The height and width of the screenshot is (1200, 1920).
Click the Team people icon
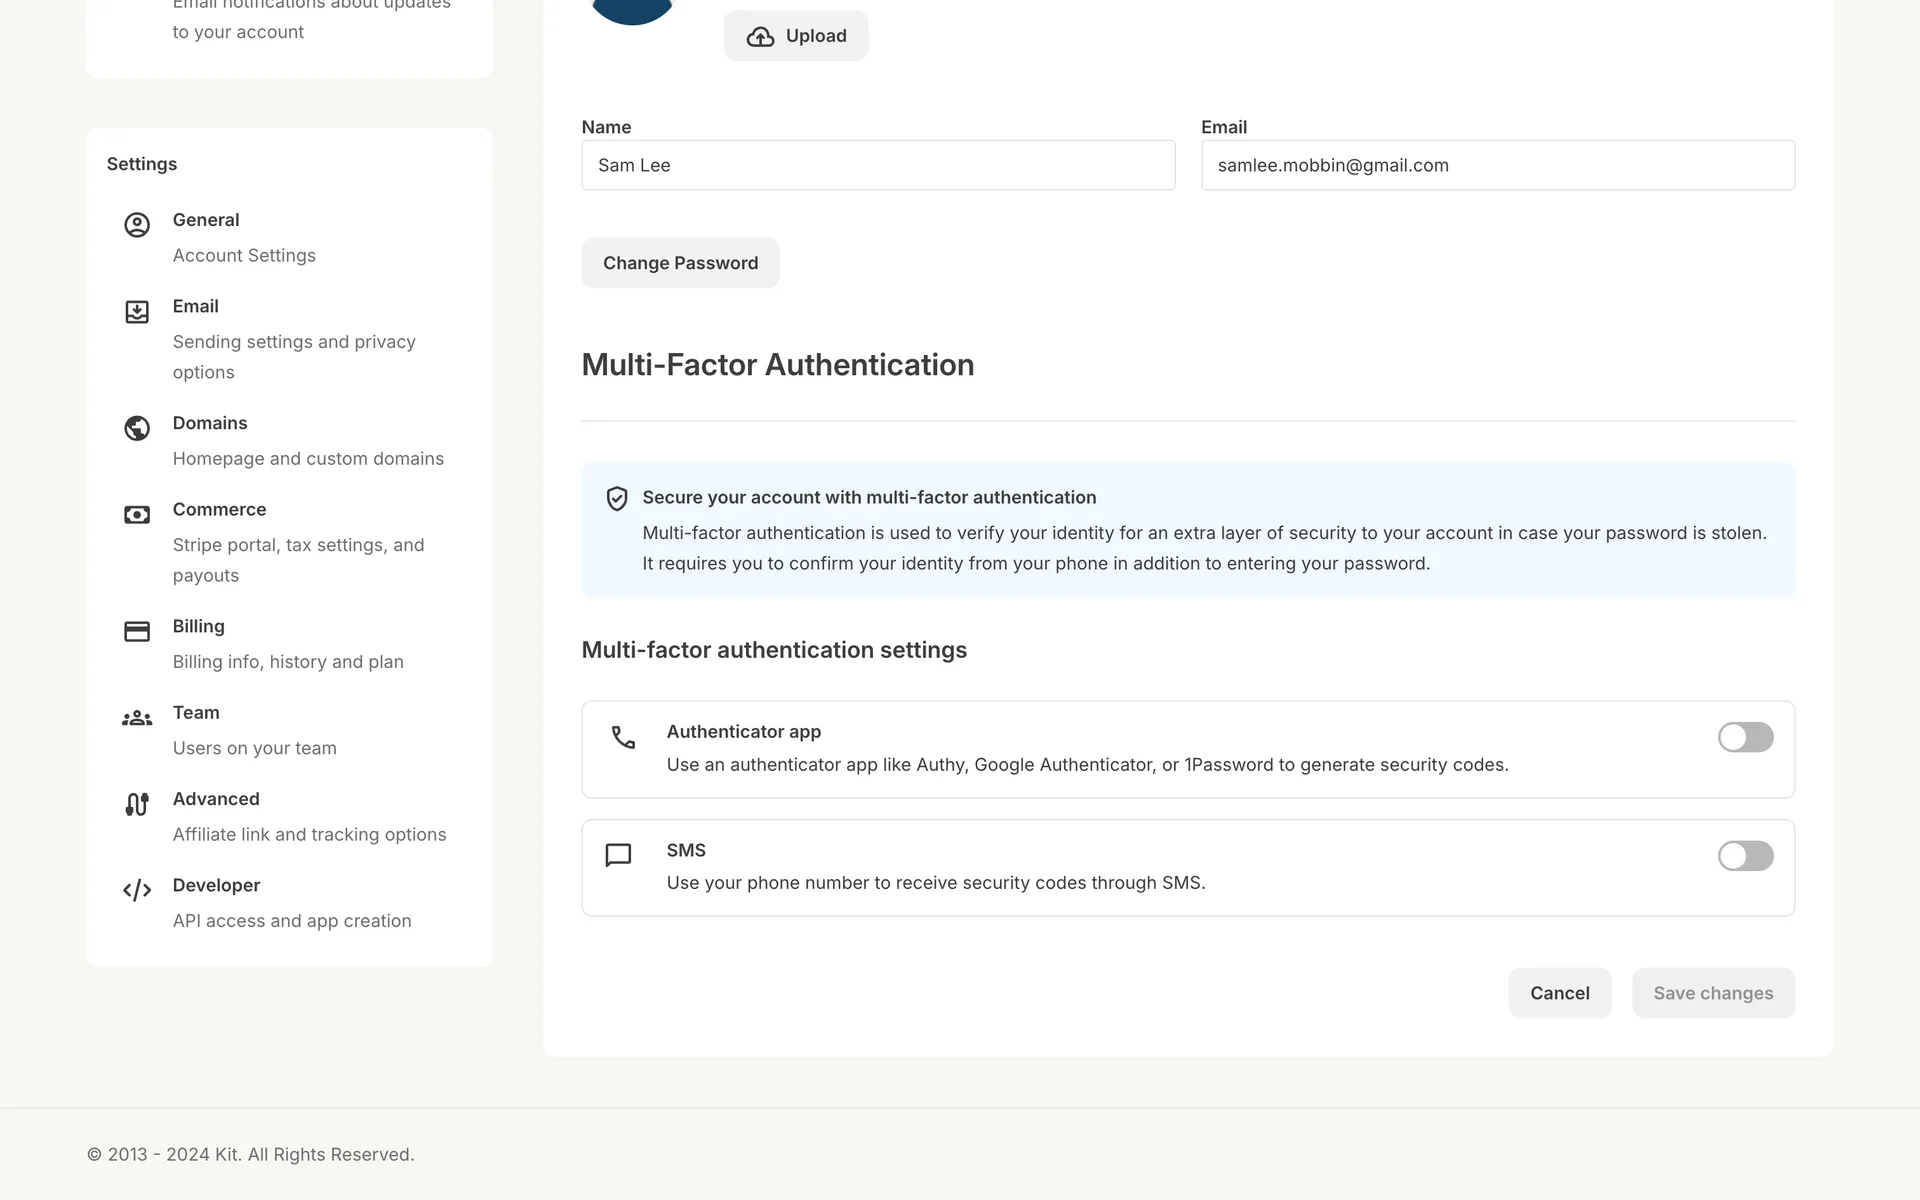coord(137,718)
